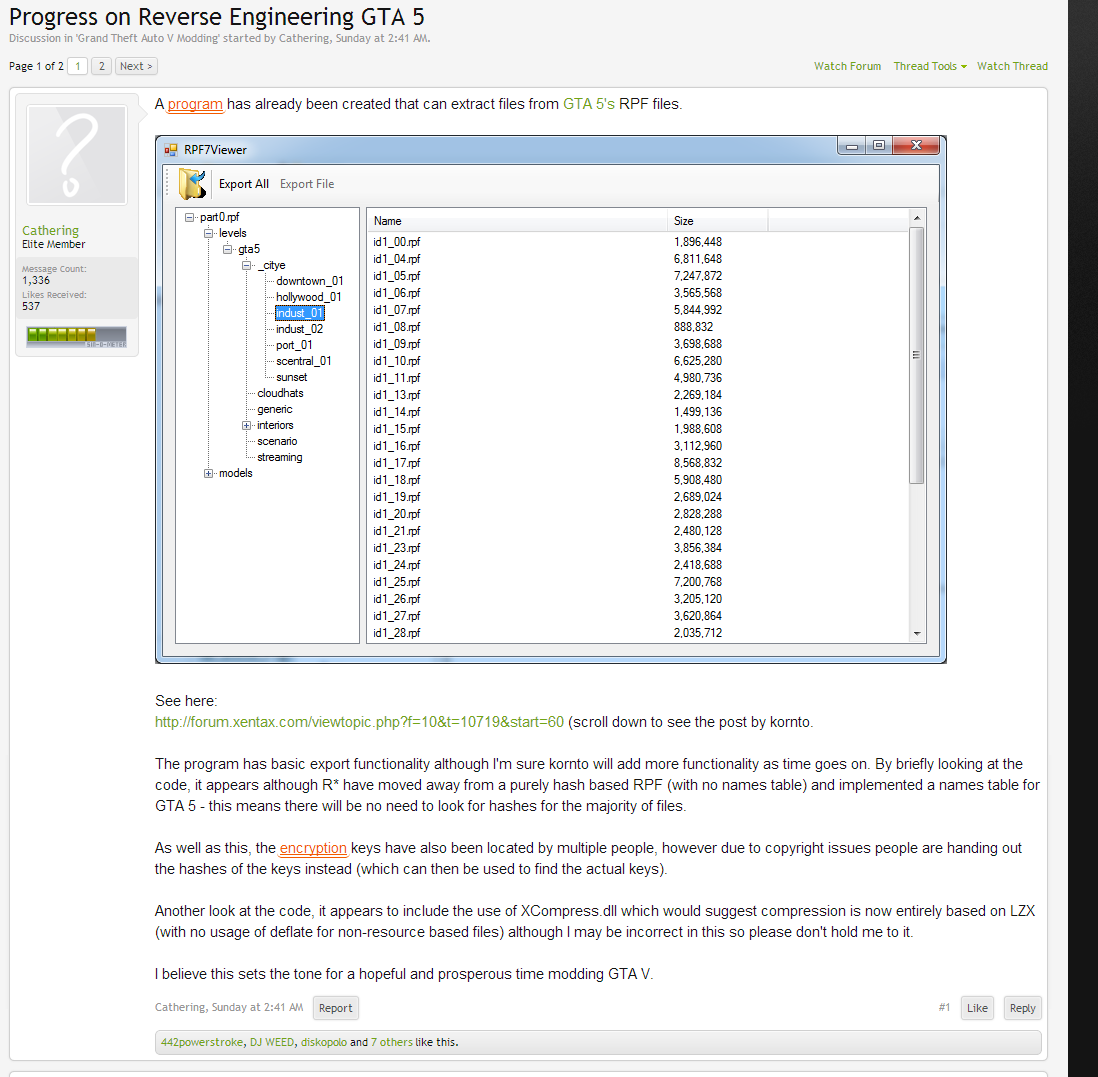This screenshot has height=1077, width=1098.
Task: Open the underlined 'program' link
Action: pos(195,104)
